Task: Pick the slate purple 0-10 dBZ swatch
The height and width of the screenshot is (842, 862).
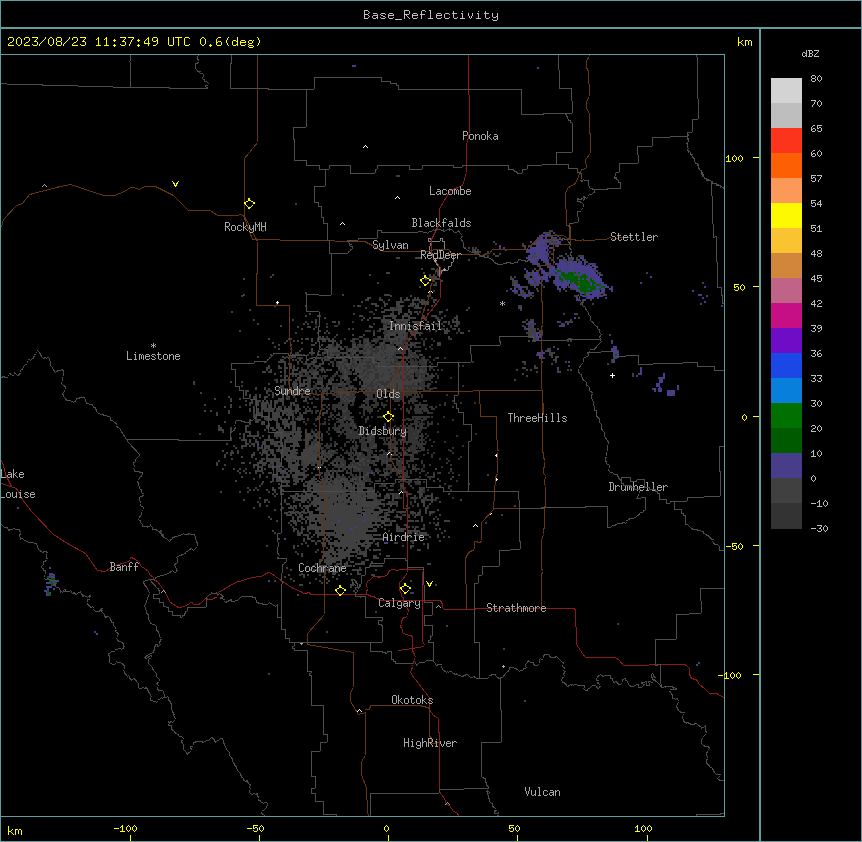Action: pos(786,466)
